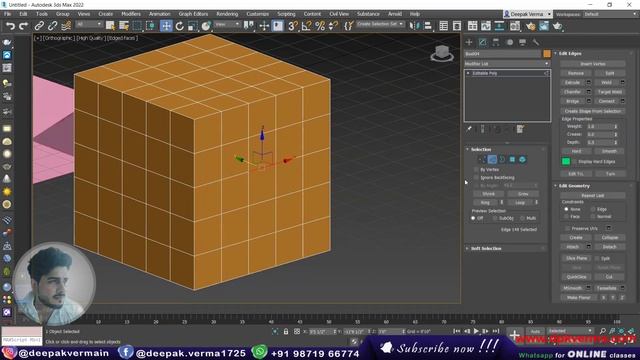Open the Display command panel tab

click(x=522, y=42)
